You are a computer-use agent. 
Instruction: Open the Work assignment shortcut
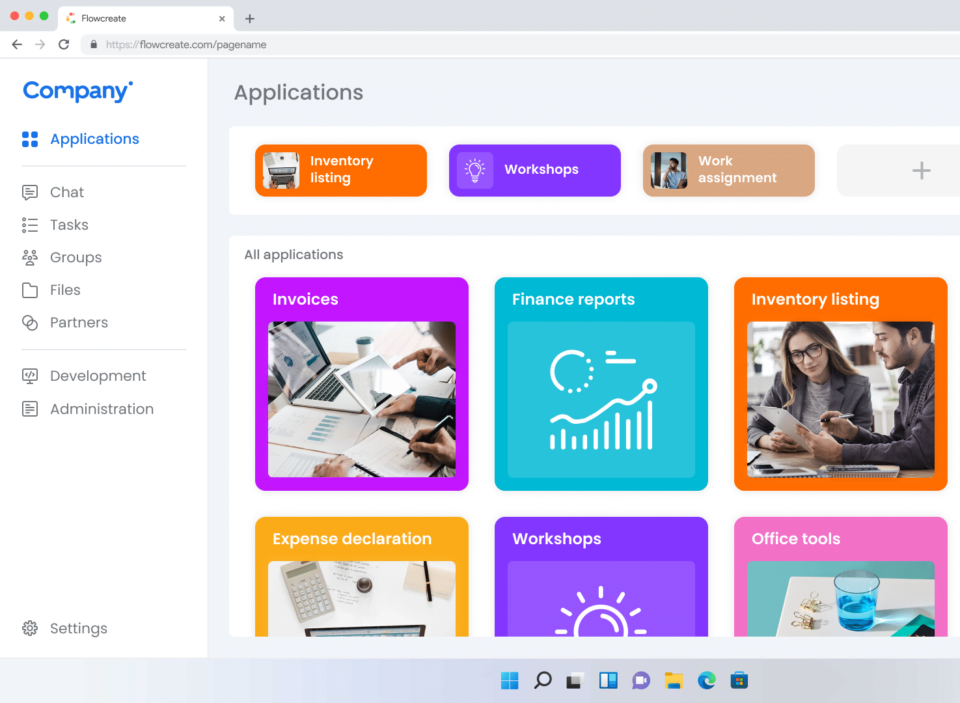point(728,170)
